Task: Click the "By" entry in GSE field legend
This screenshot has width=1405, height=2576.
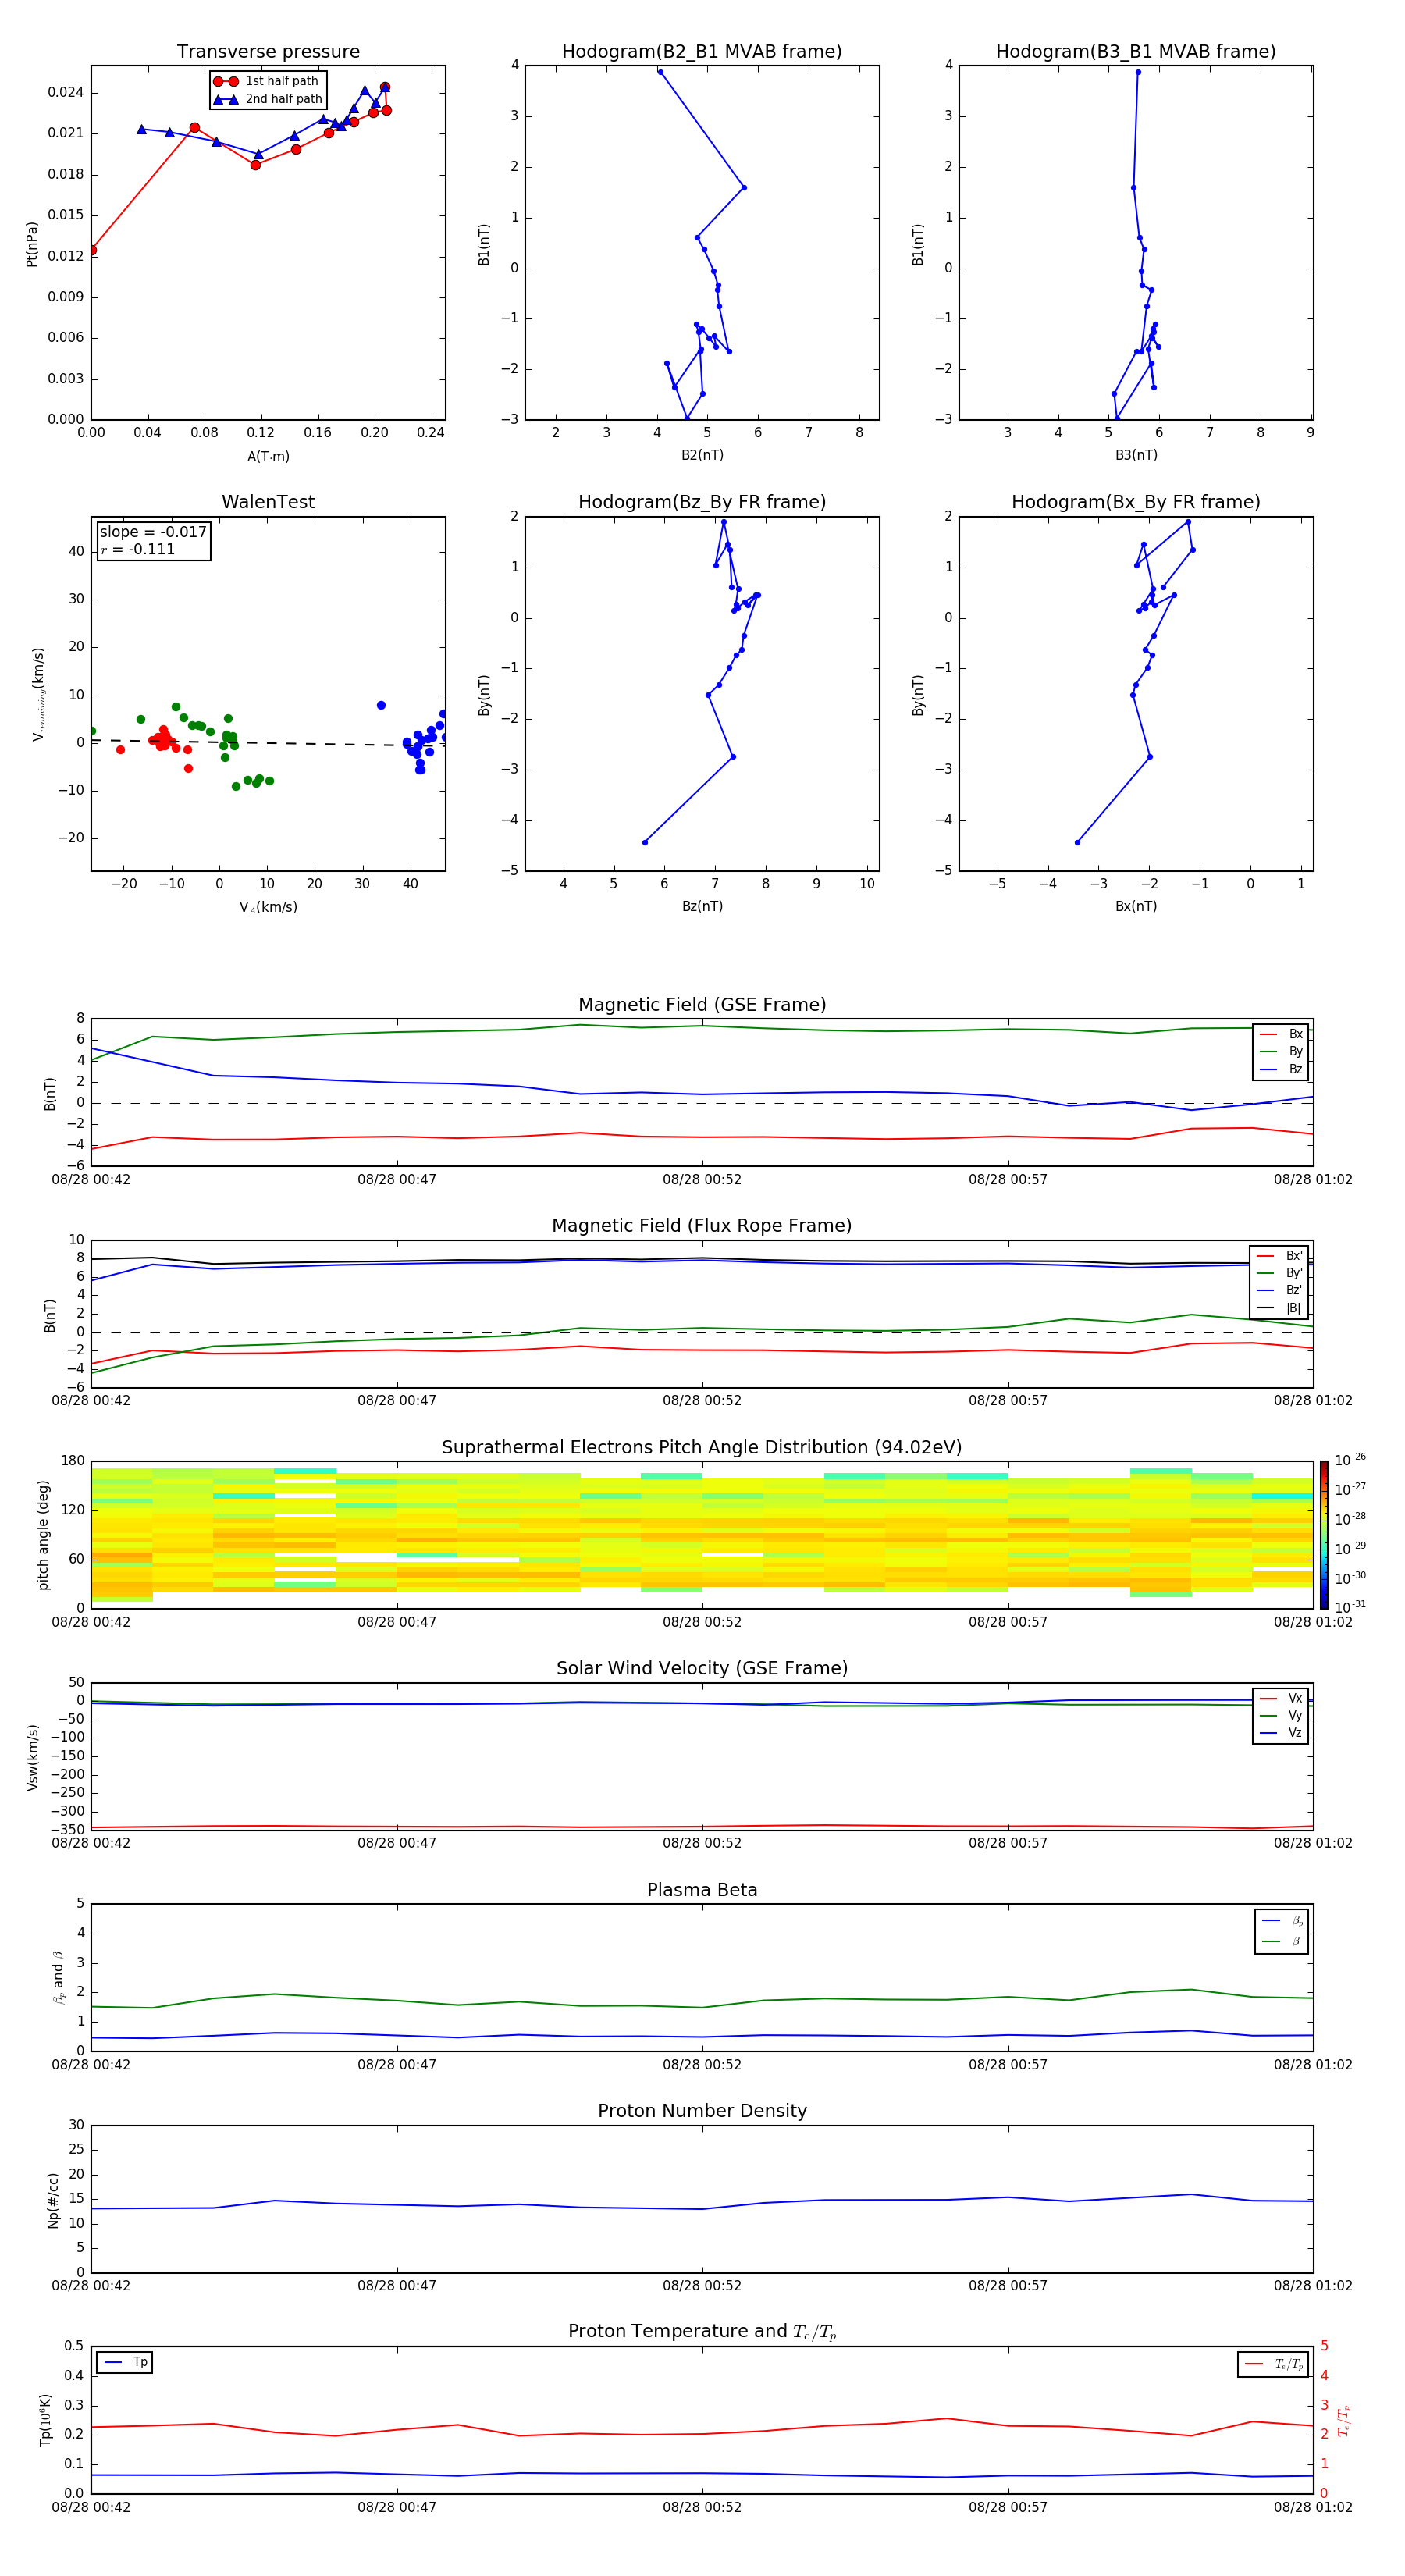Action: click(x=1281, y=1051)
